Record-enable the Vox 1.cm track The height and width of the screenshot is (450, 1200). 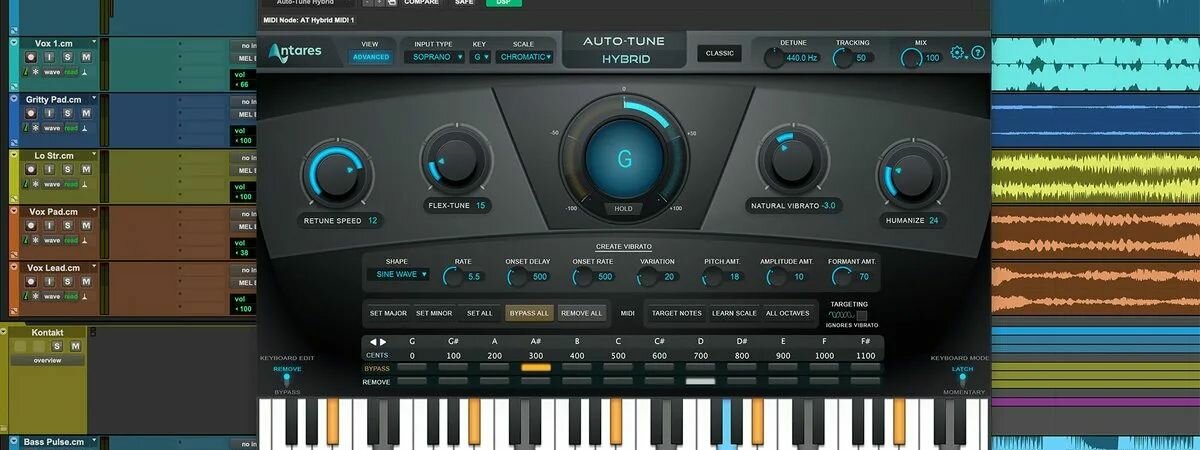[x=32, y=57]
